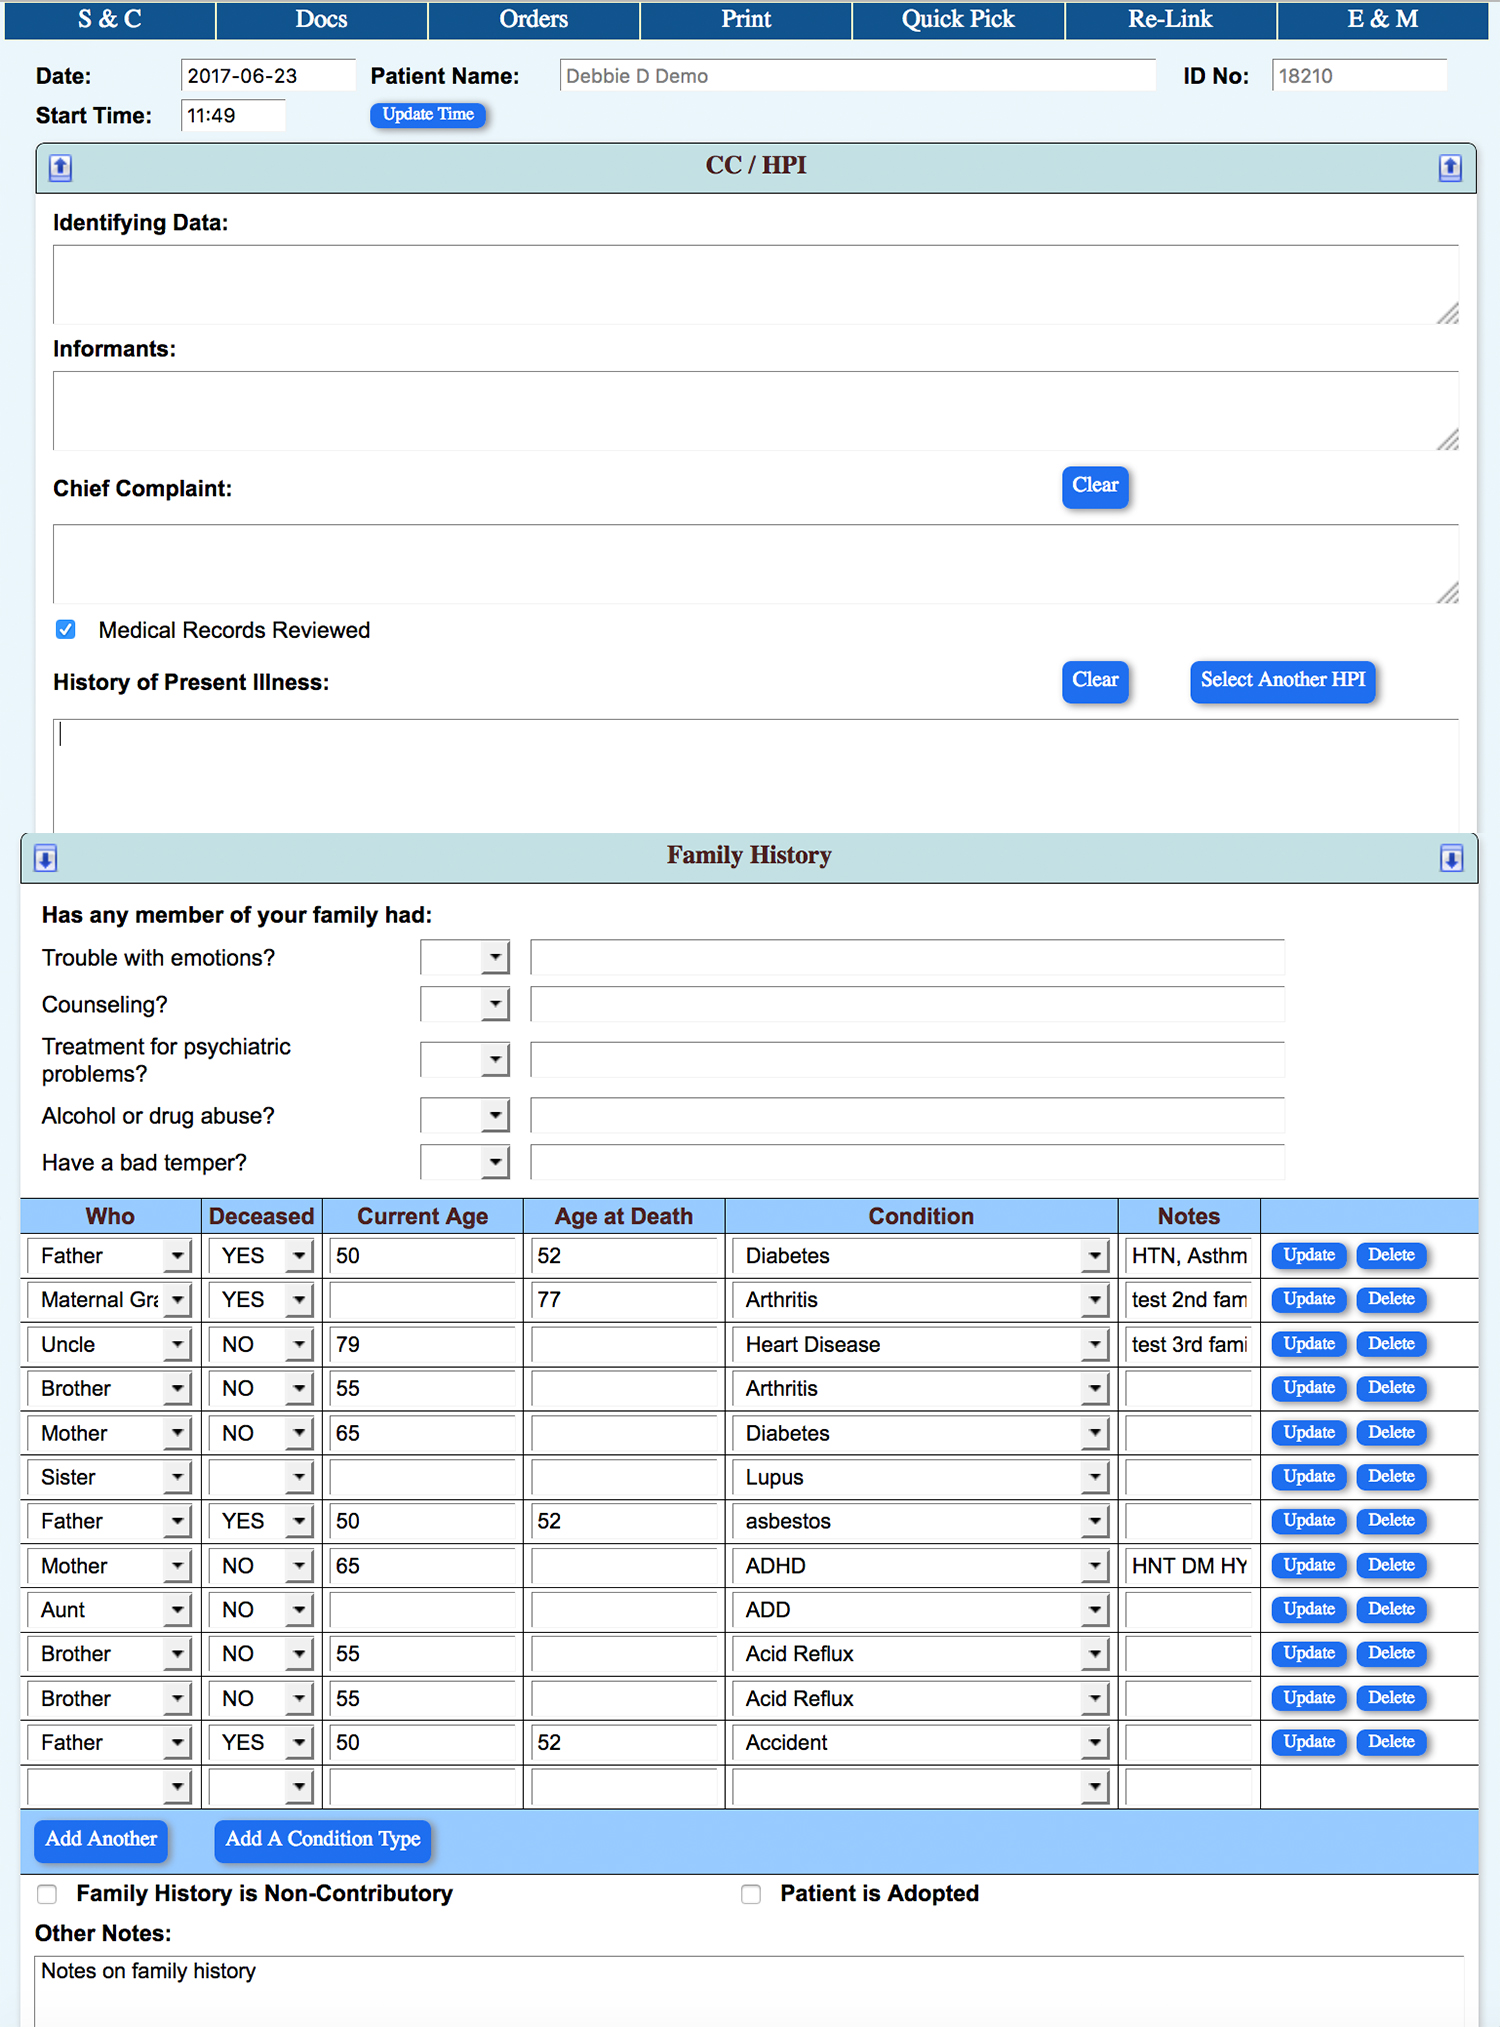The width and height of the screenshot is (1500, 2027).
Task: Clear the Chief Complaint field
Action: click(x=1095, y=486)
